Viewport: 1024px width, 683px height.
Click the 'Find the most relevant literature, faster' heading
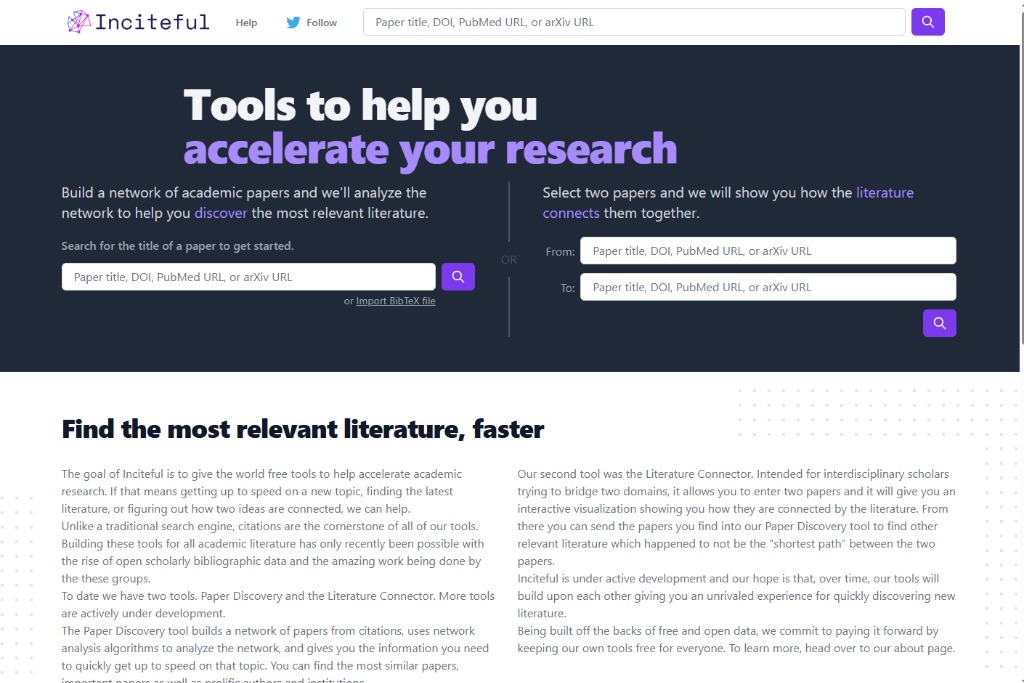303,430
